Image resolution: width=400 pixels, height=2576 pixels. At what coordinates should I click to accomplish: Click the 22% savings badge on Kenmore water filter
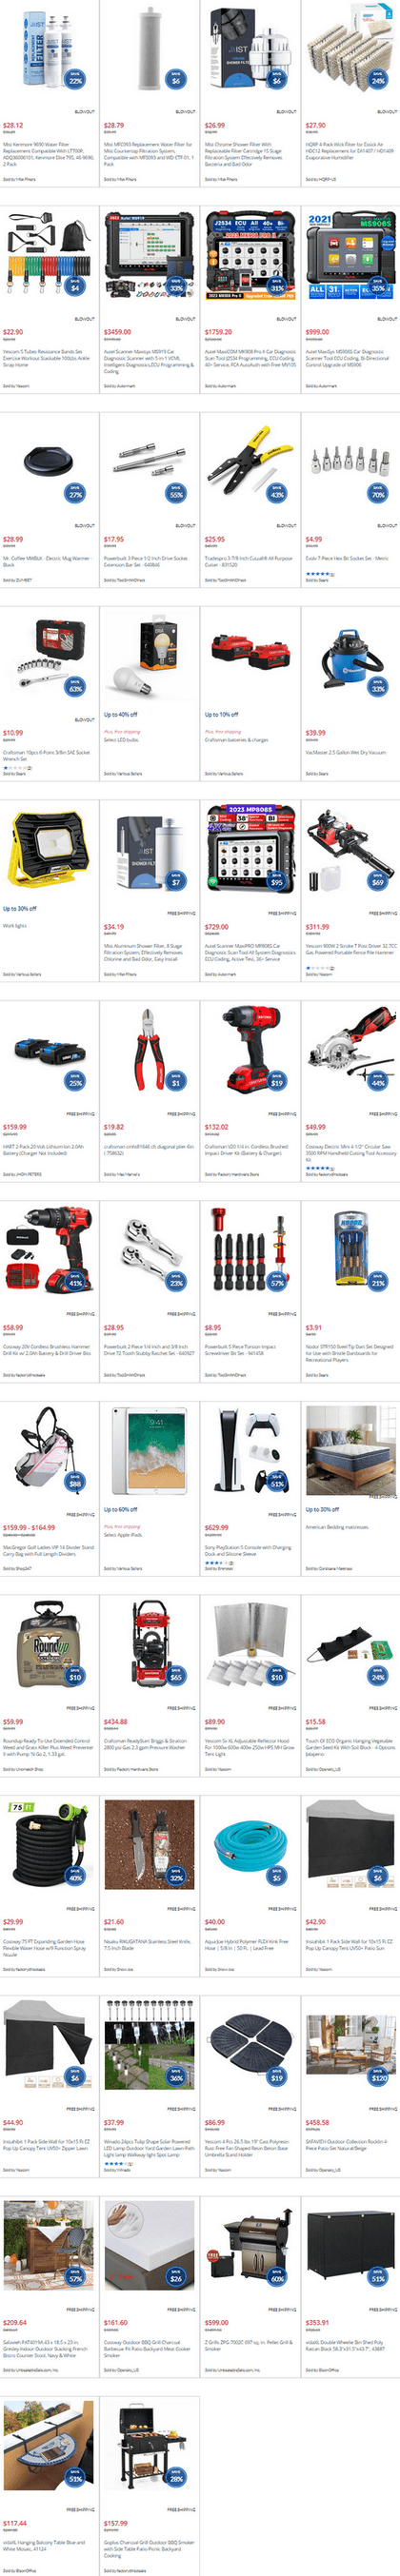click(x=75, y=79)
